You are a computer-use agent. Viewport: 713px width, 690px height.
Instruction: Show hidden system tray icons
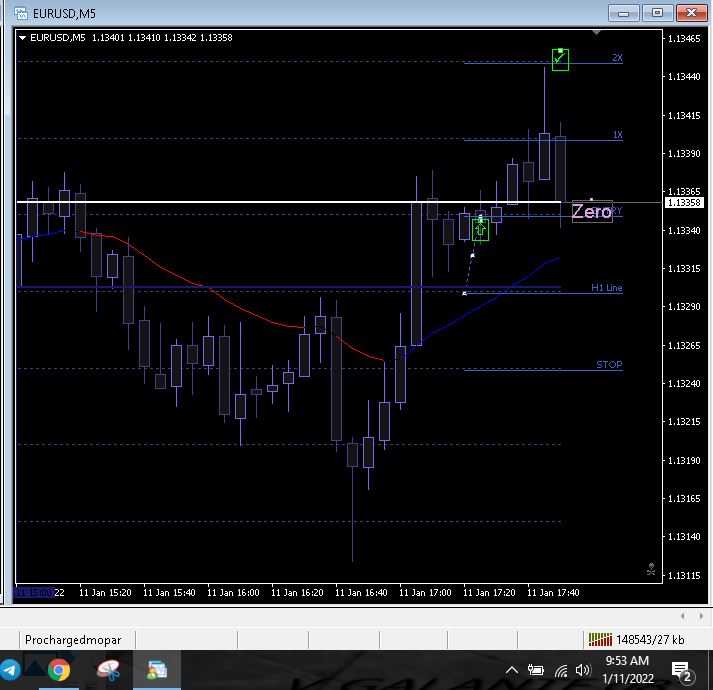512,670
